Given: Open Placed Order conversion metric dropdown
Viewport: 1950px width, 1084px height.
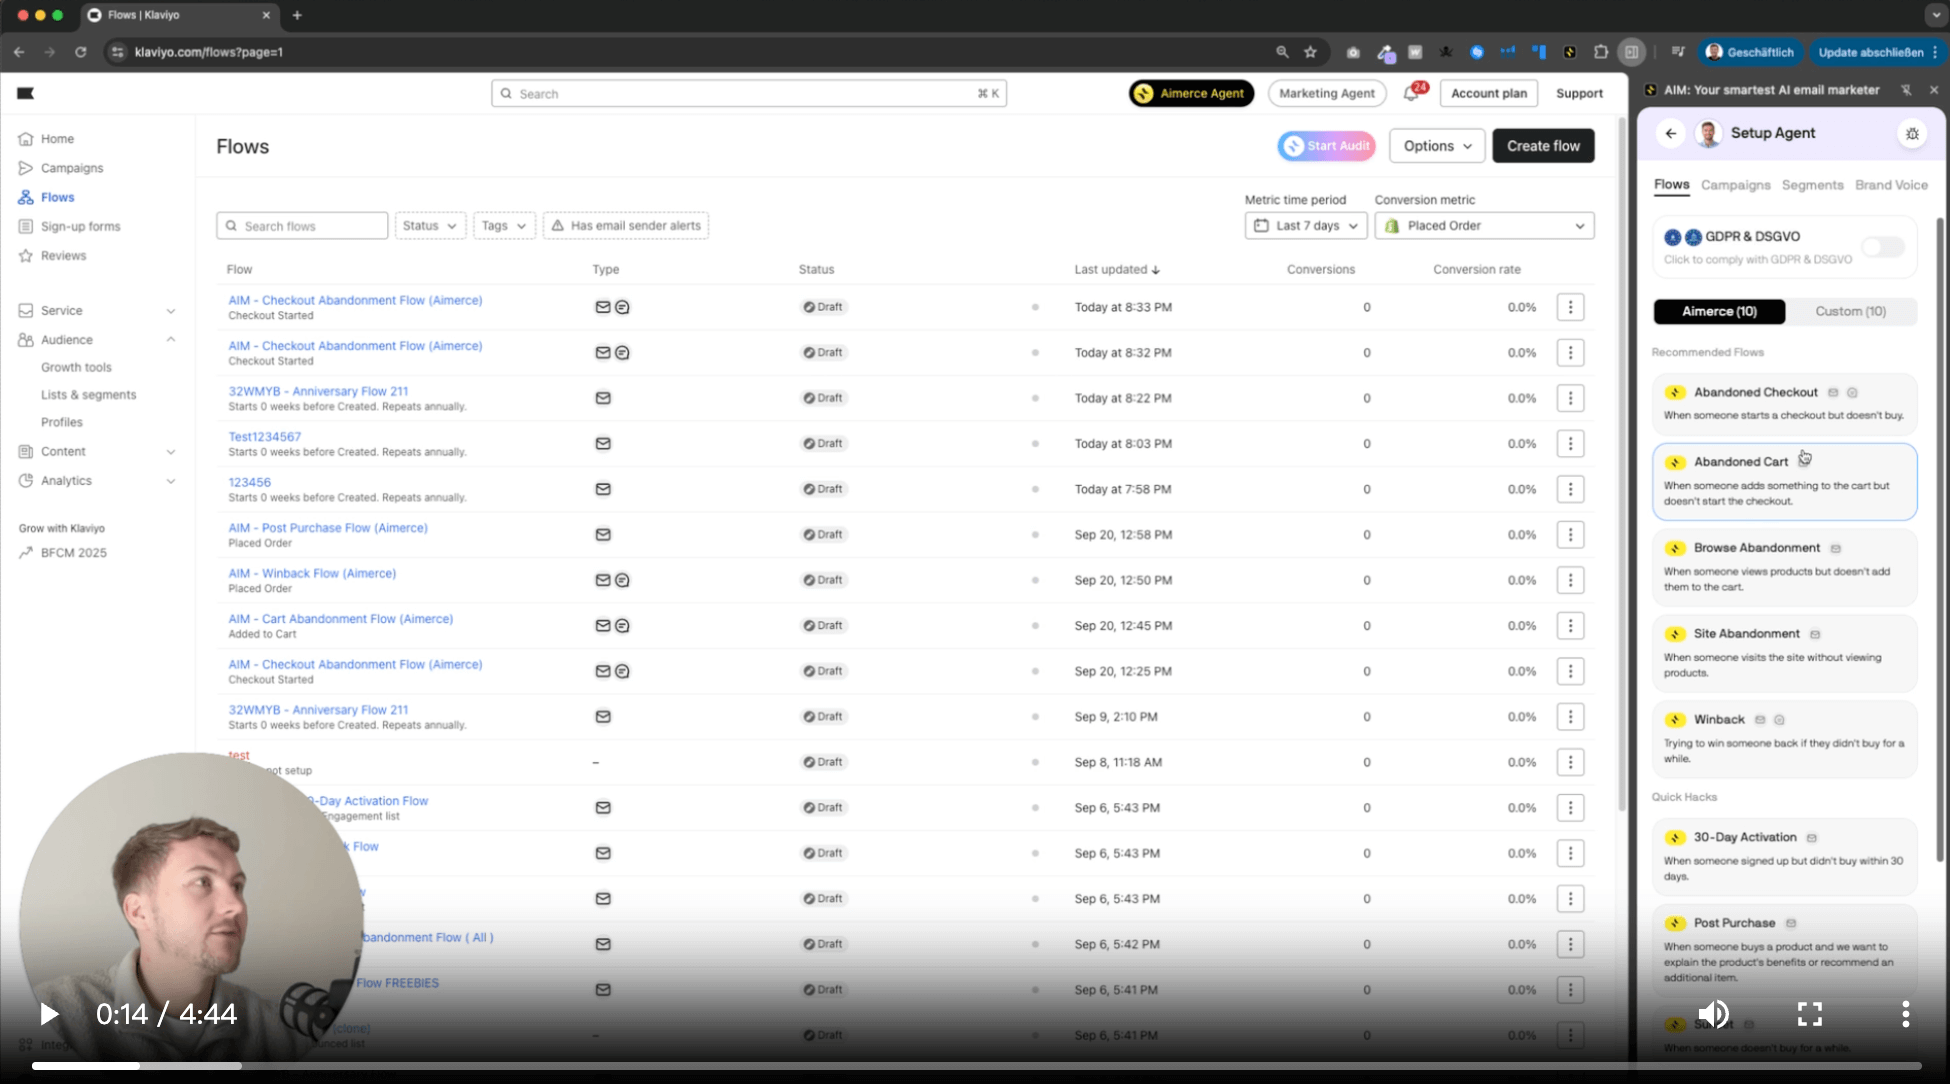Looking at the screenshot, I should point(1484,226).
